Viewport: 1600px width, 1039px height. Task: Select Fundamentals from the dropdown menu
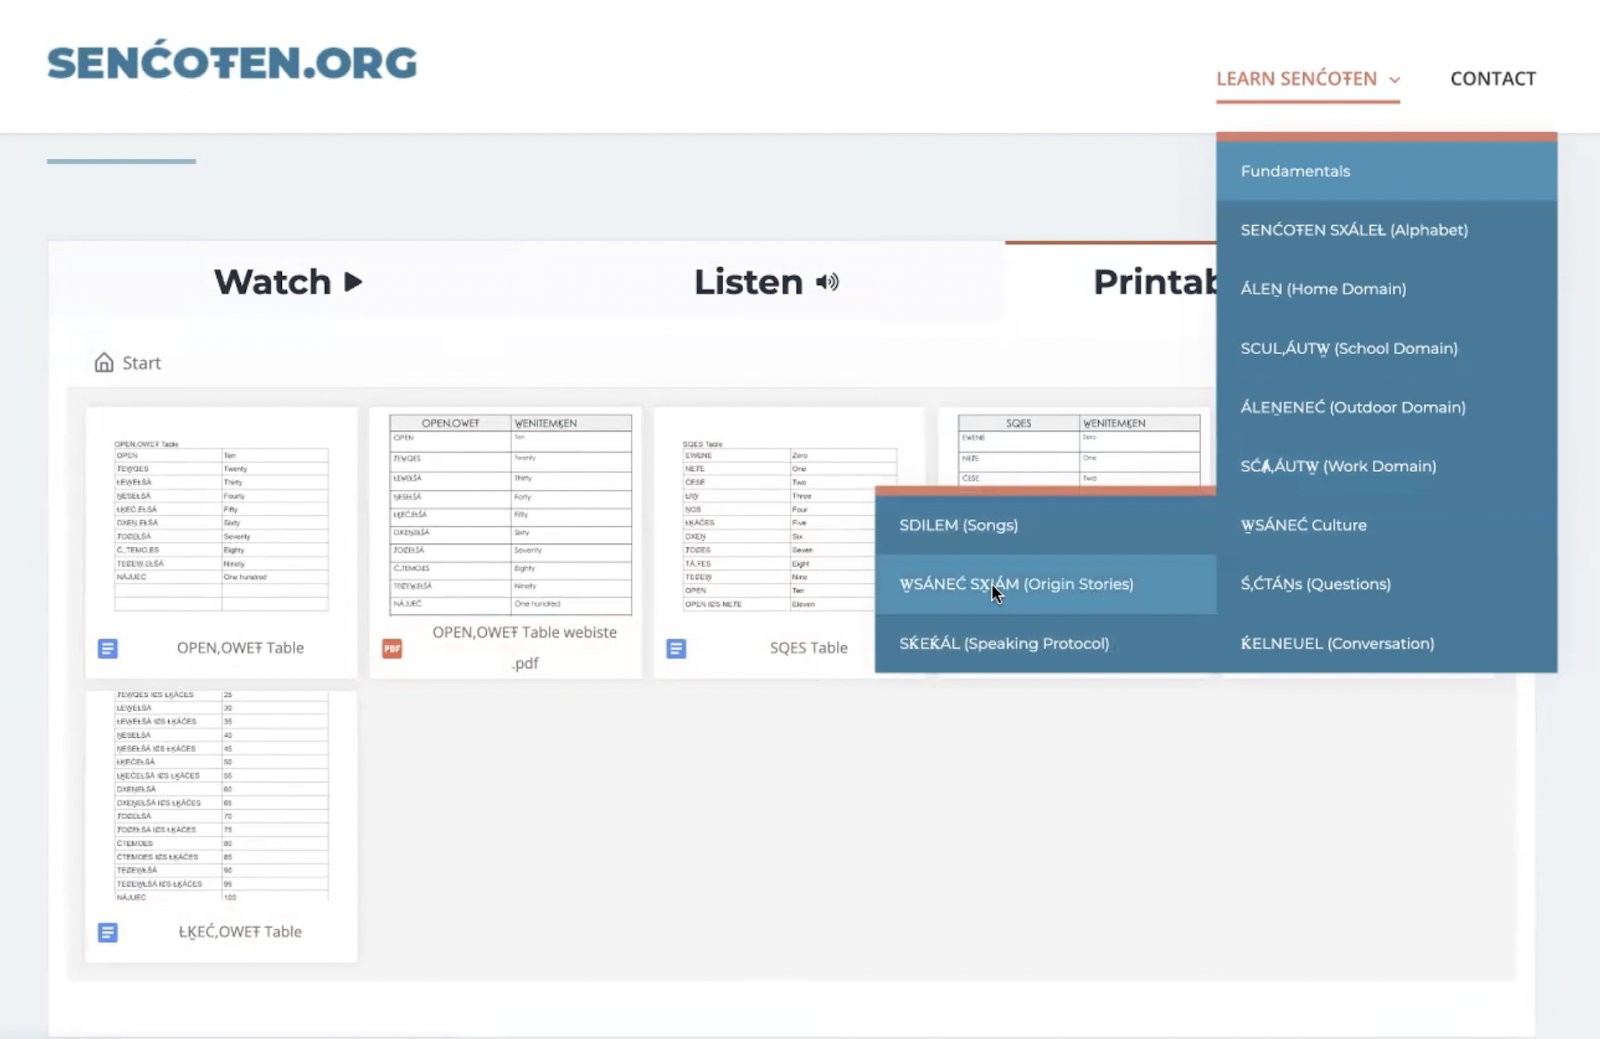pos(1295,171)
